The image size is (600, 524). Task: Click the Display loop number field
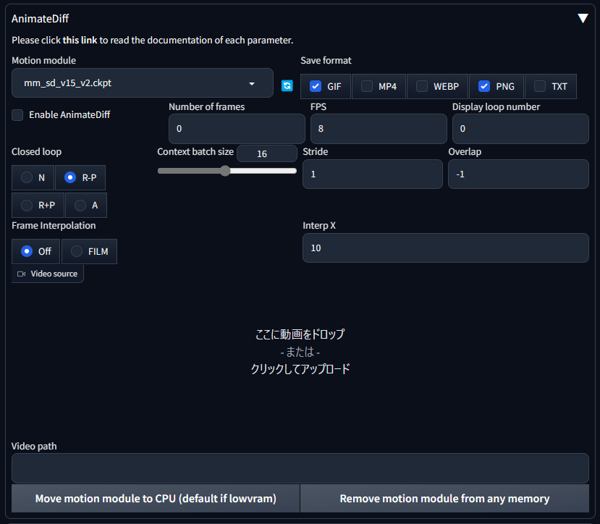(x=520, y=129)
